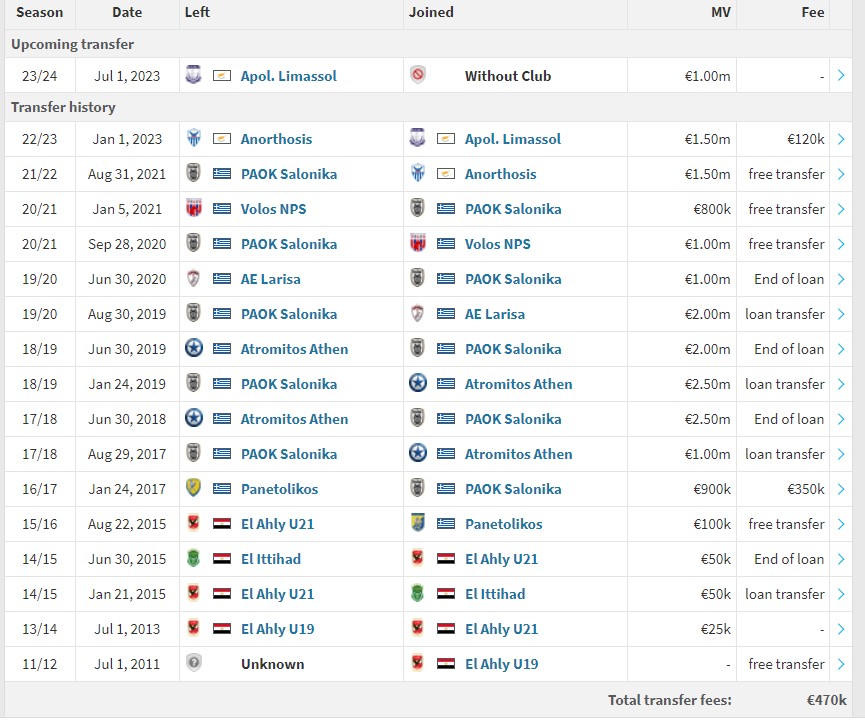Click the Apol. Limassol crest in the 23/24 row
Image resolution: width=865 pixels, height=722 pixels.
pyautogui.click(x=194, y=74)
